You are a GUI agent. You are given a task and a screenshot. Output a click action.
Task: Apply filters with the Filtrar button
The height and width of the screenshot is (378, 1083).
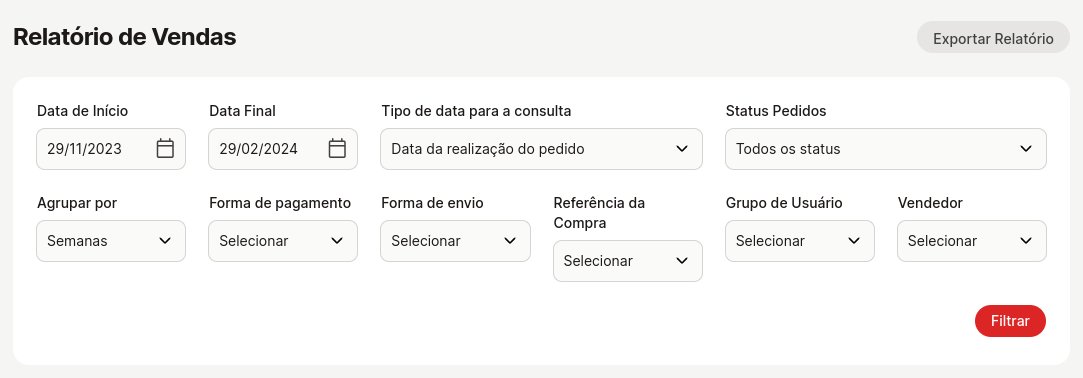click(1010, 321)
